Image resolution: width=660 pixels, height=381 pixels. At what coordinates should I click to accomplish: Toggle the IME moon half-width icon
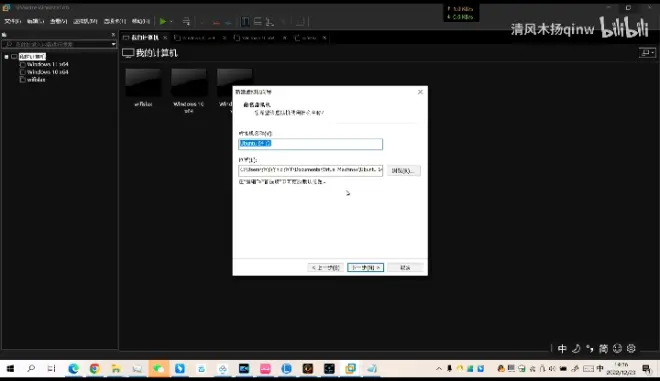coord(576,349)
